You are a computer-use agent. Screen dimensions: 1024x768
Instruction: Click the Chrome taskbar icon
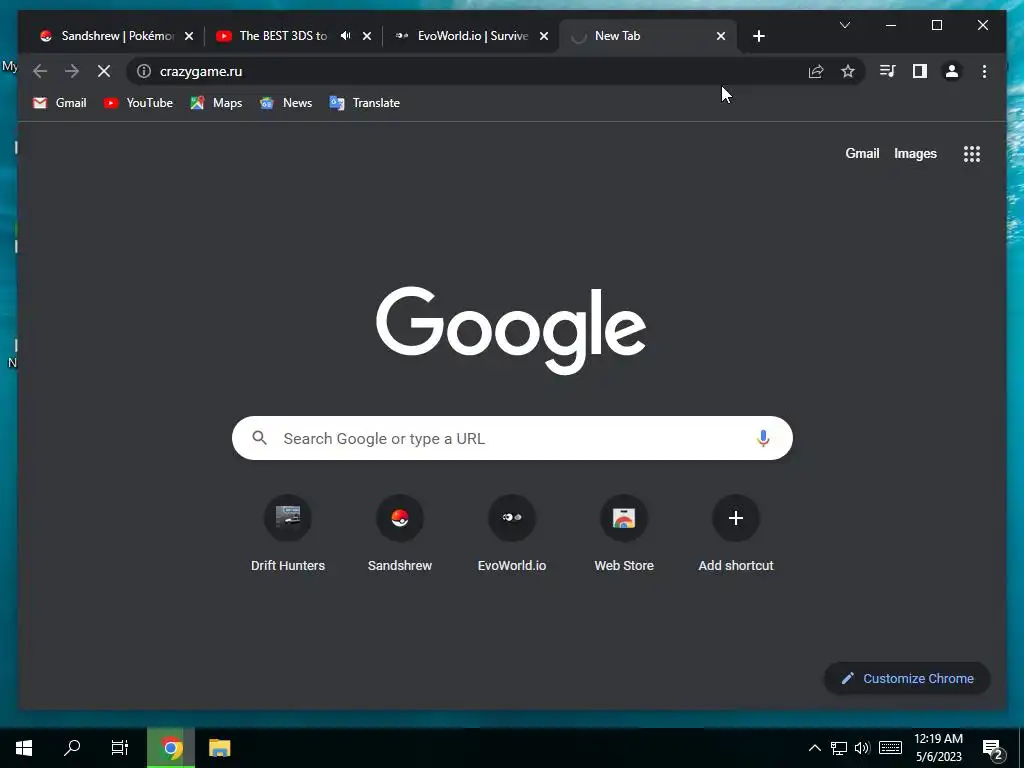click(171, 748)
